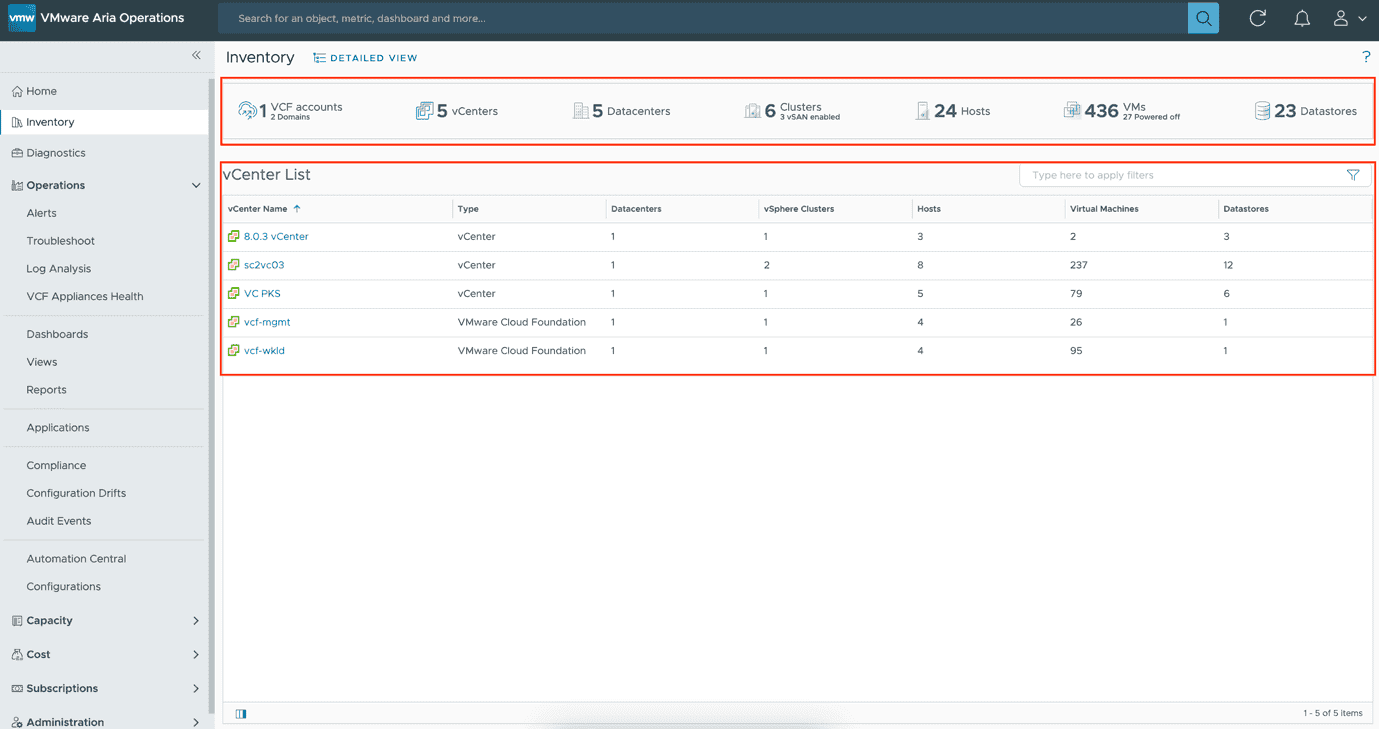Collapse the Operations navigation section
Screen dimensions: 1379x729
pos(196,184)
